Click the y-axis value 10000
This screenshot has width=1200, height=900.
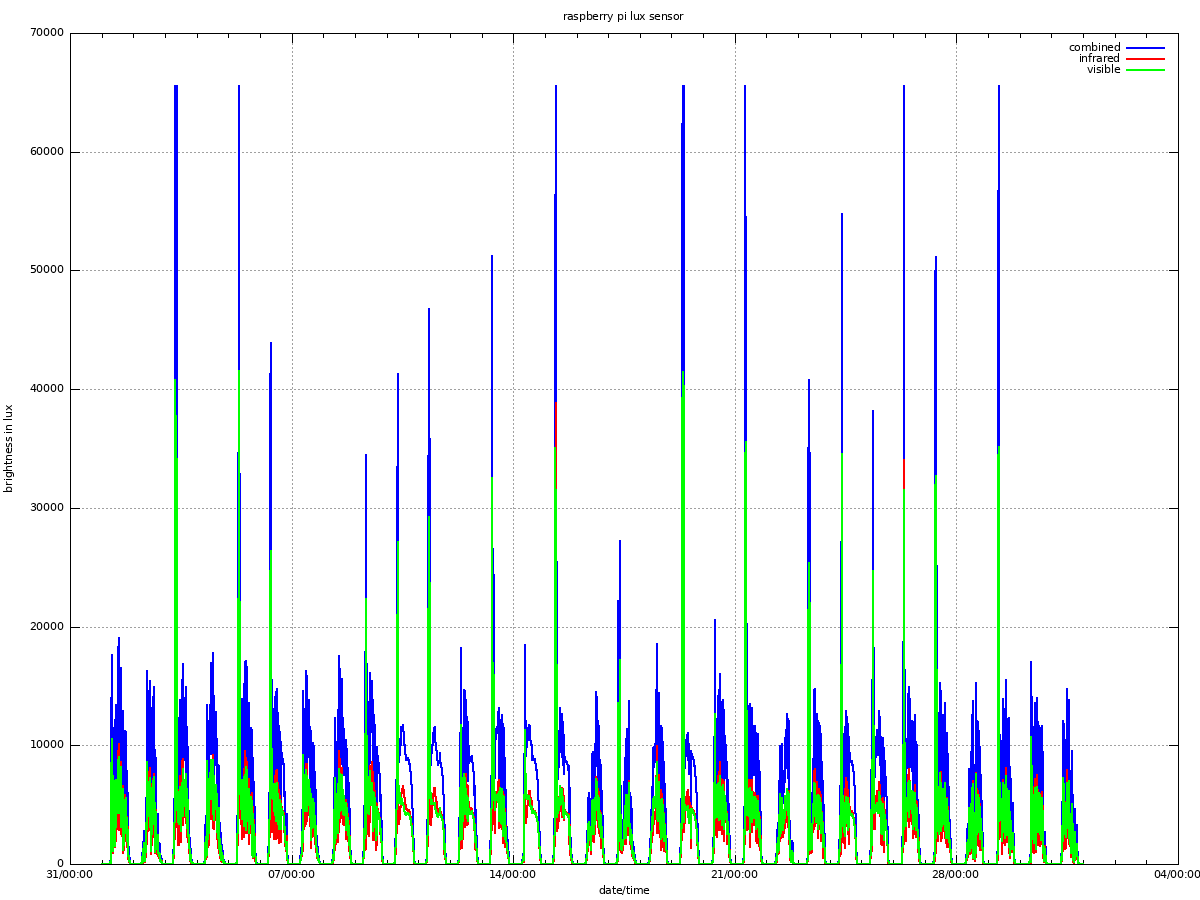click(48, 745)
